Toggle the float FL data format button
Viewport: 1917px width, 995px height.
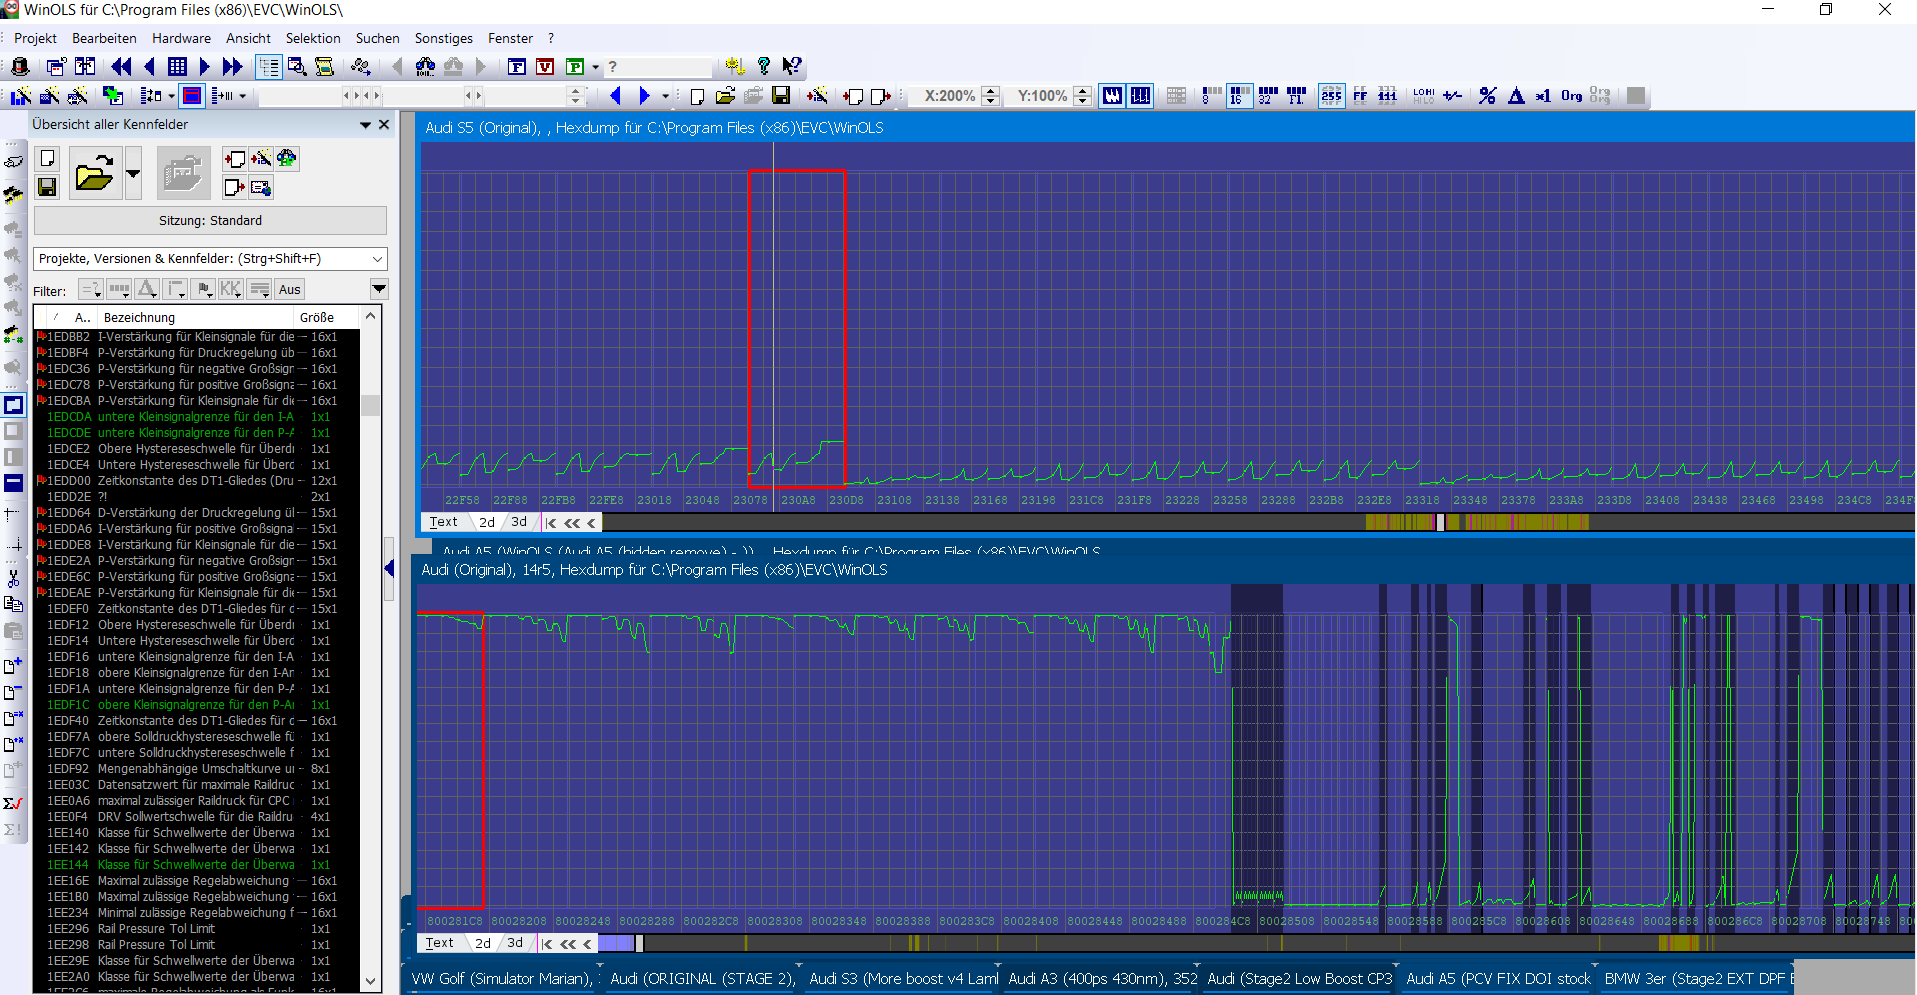click(x=1296, y=96)
